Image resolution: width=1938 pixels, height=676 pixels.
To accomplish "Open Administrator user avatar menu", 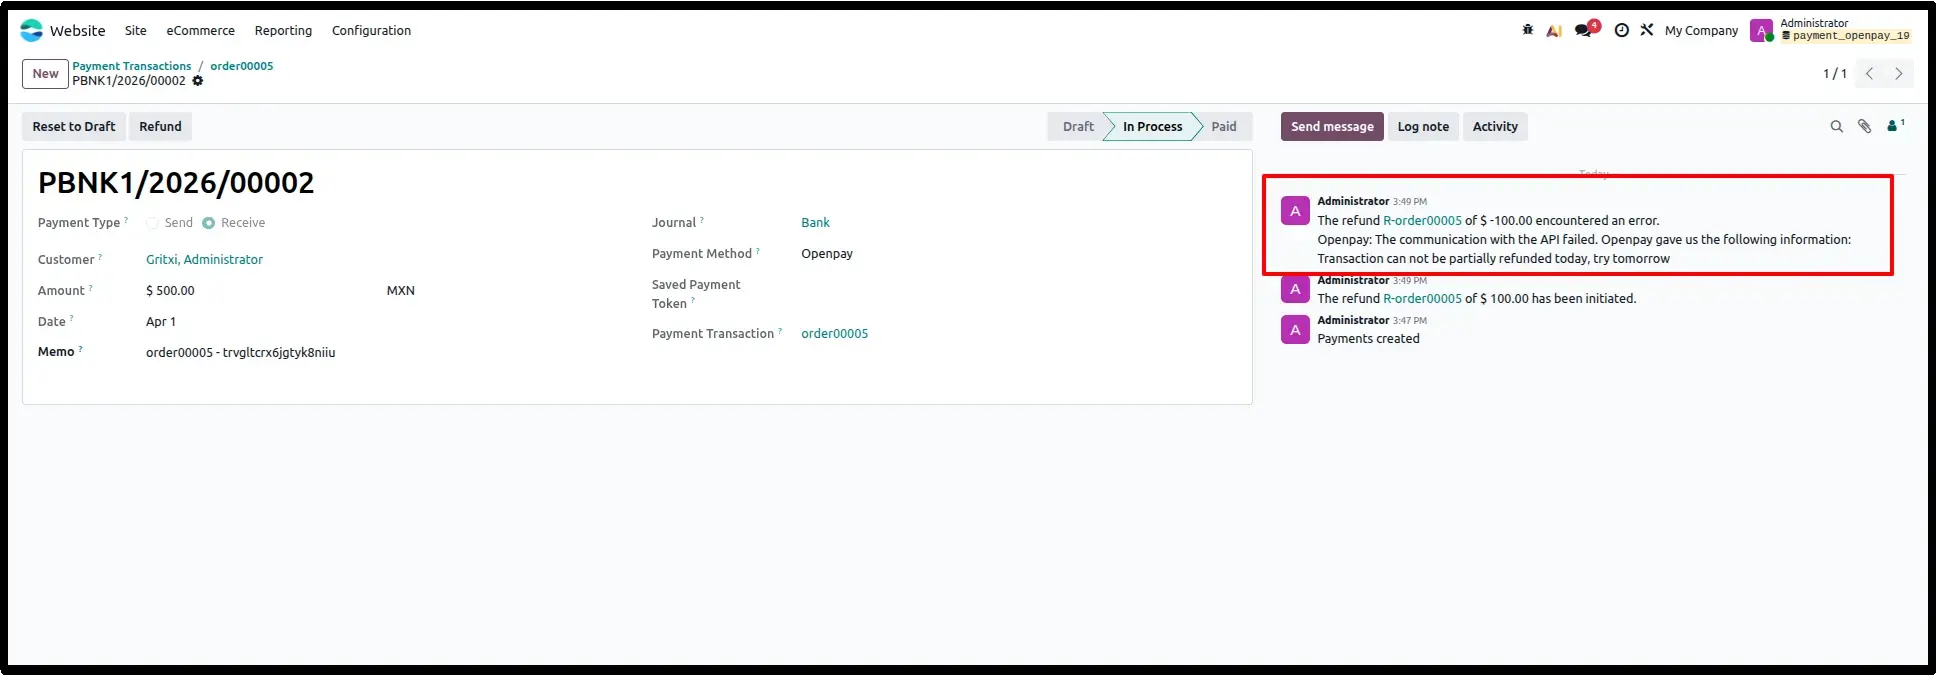I will 1761,31.
